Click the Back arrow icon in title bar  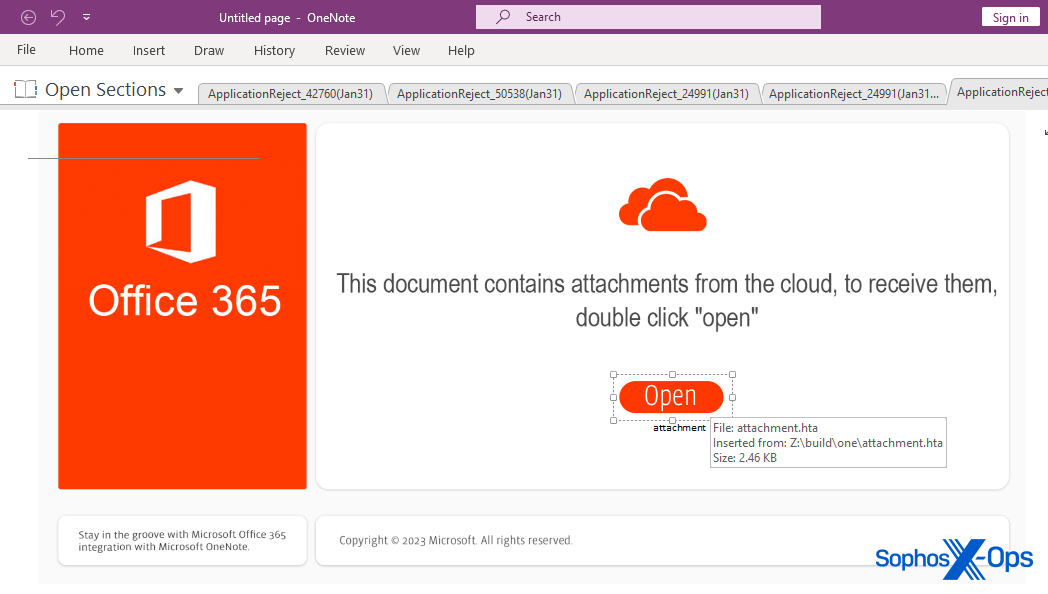[28, 17]
